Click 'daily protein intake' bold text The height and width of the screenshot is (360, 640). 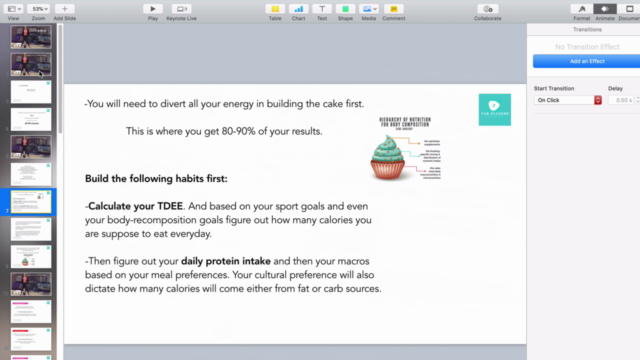pyautogui.click(x=226, y=261)
